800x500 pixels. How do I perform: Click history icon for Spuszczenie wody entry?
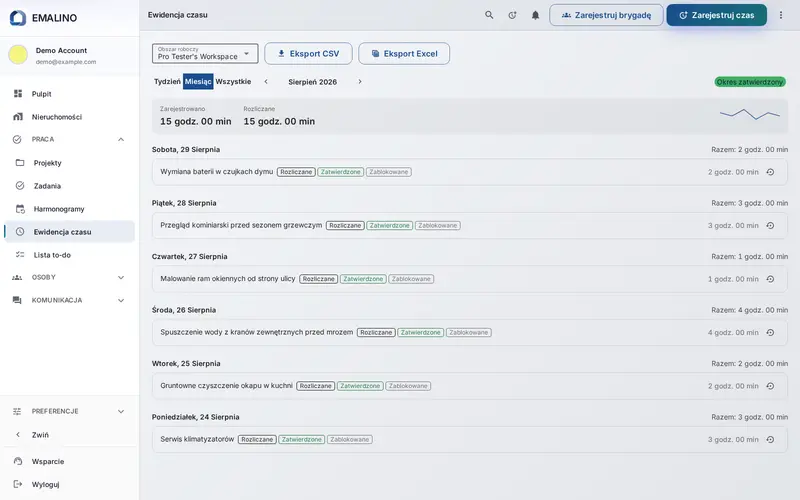(770, 333)
